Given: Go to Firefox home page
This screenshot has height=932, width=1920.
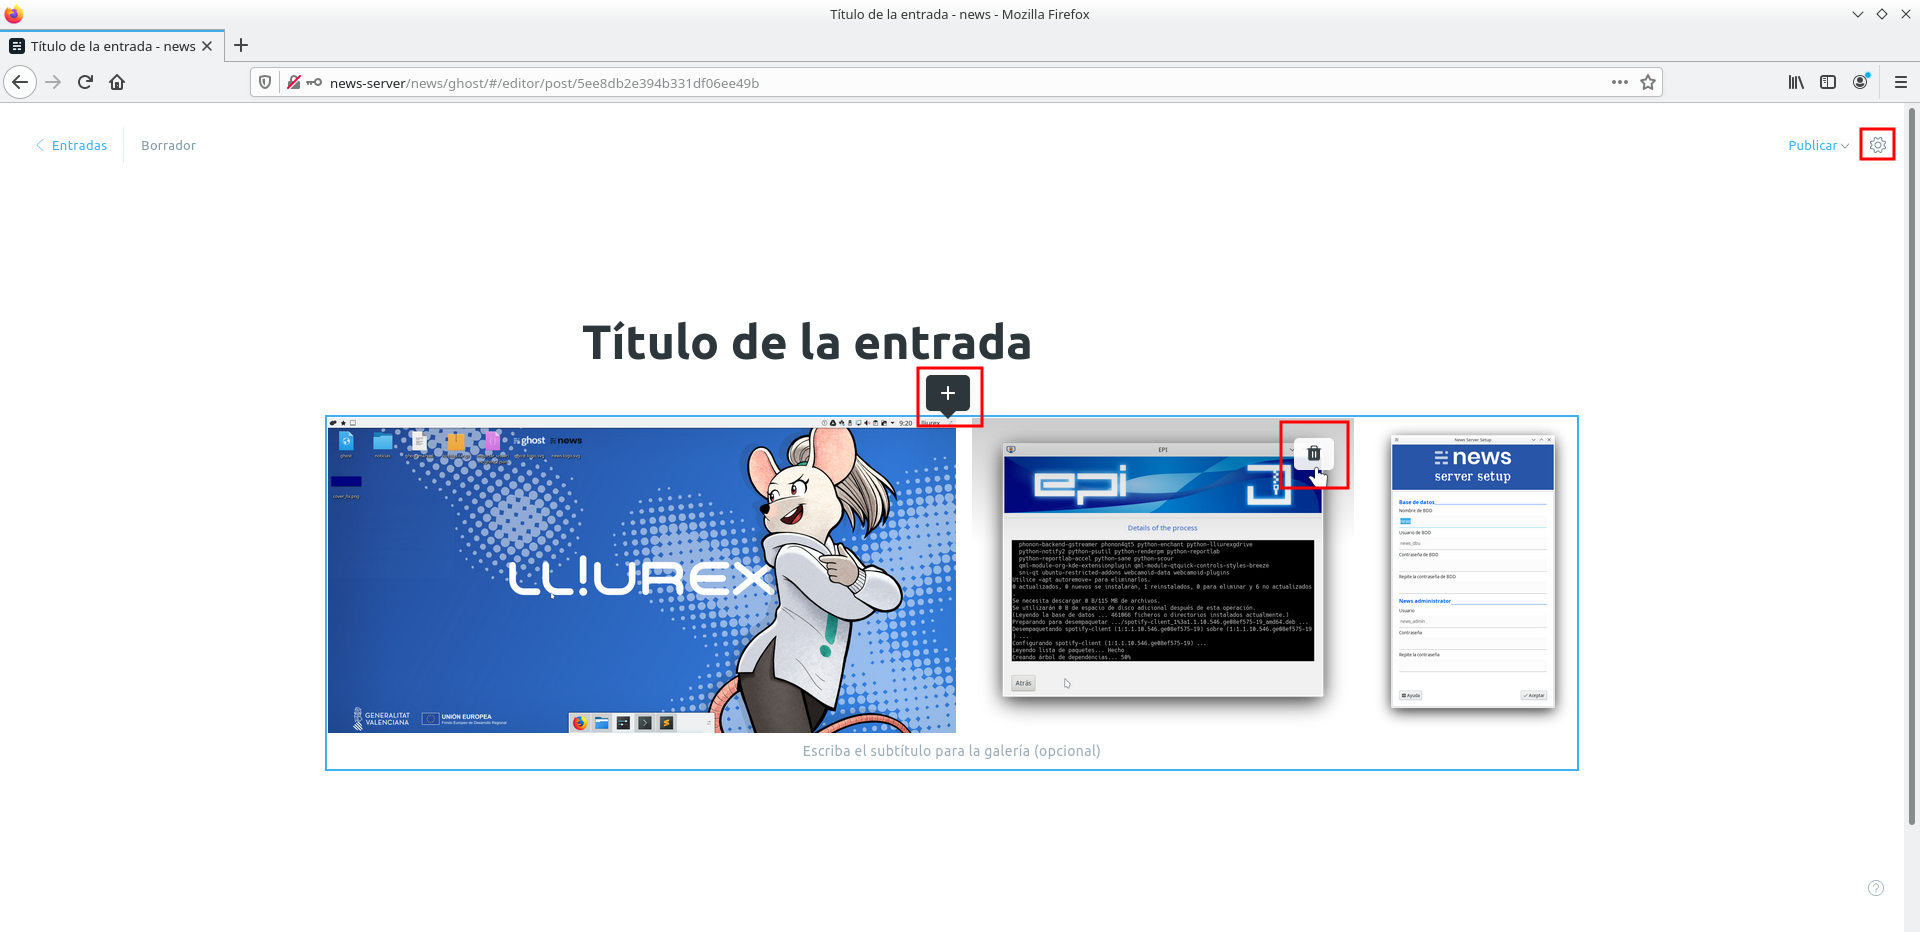Looking at the screenshot, I should pos(117,82).
